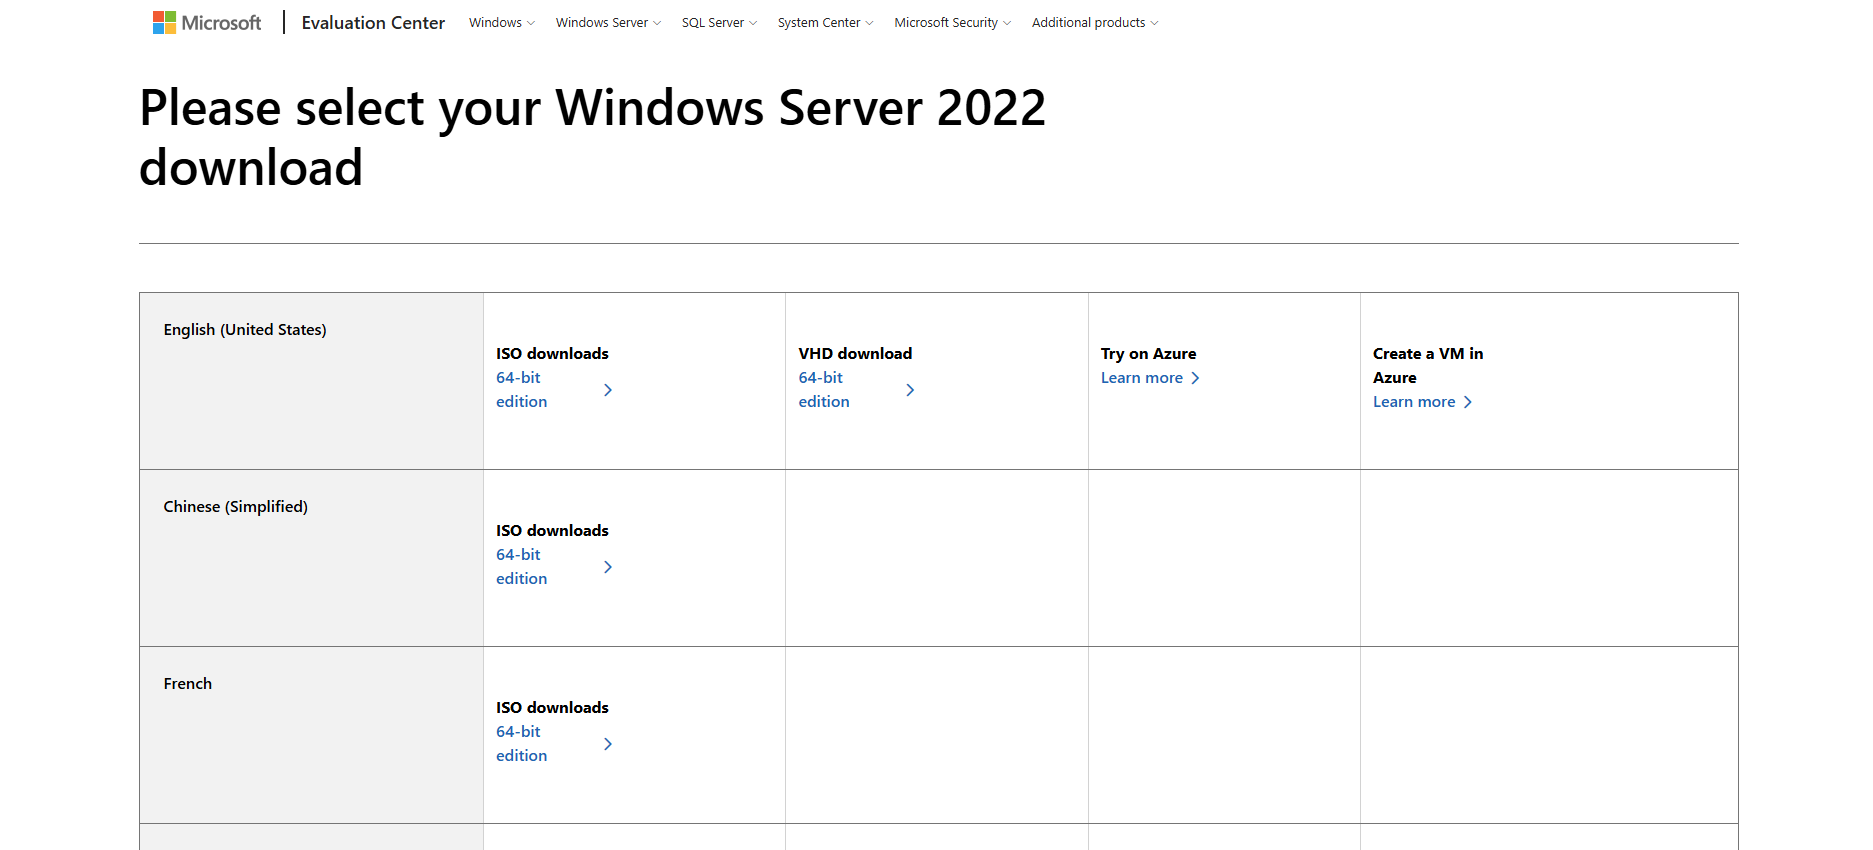Expand the Windows menu
Screen dimensions: 1873x850
pyautogui.click(x=502, y=22)
